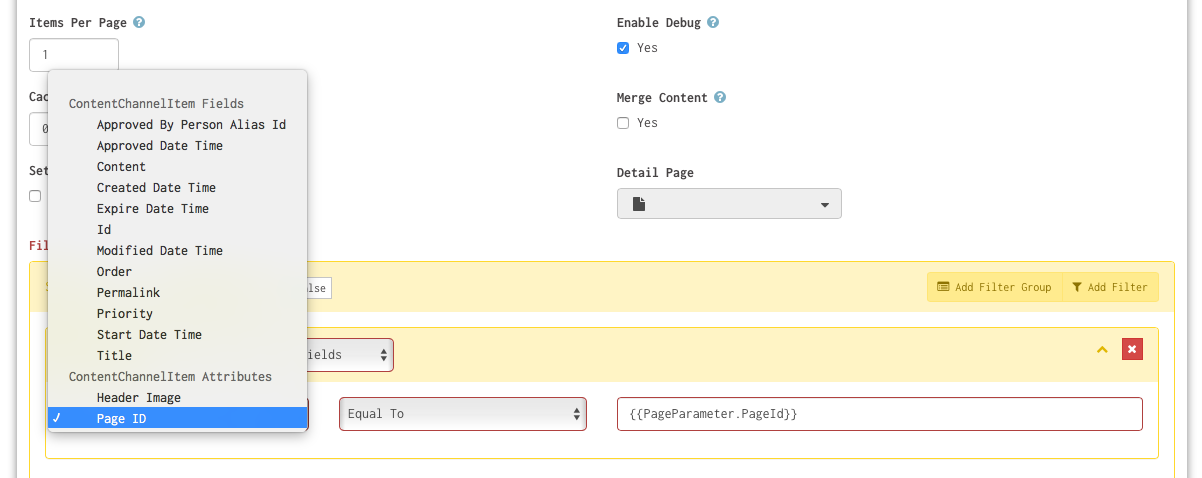Check the Merge Content Yes checkbox
The image size is (1202, 478).
click(x=623, y=123)
